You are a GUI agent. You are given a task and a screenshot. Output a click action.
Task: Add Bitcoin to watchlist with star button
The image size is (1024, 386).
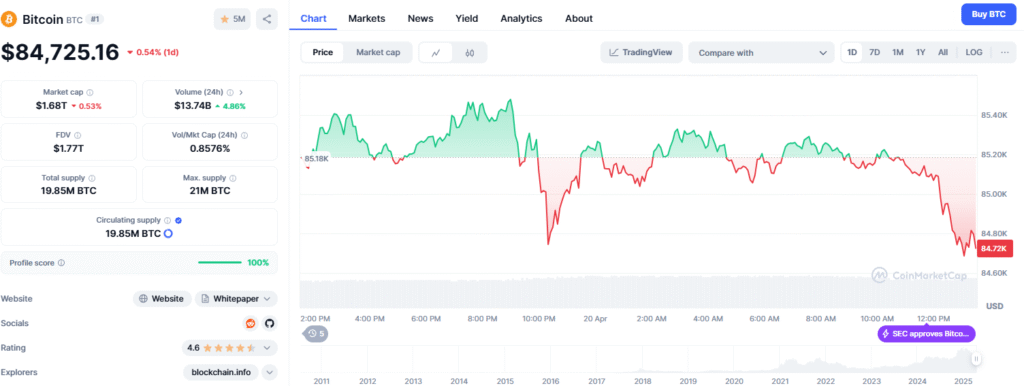(x=232, y=19)
